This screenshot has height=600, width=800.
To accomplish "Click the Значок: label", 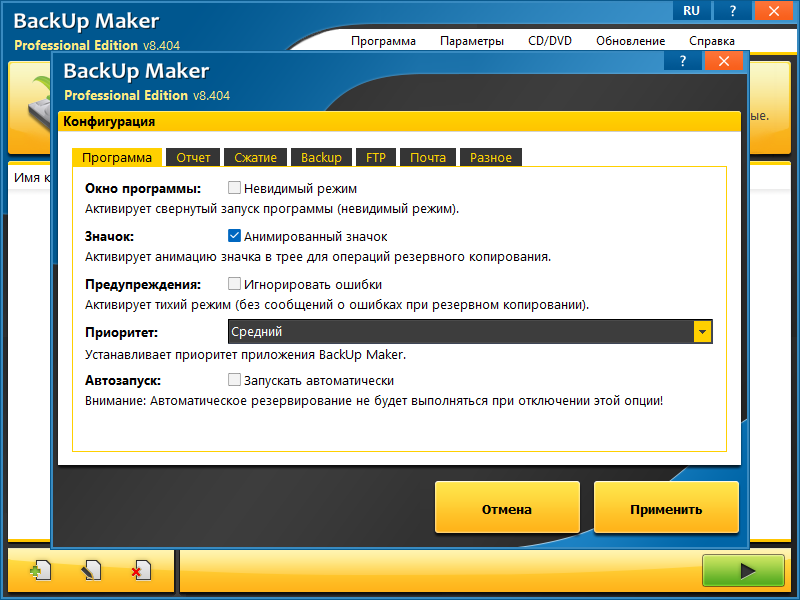I will [x=109, y=237].
